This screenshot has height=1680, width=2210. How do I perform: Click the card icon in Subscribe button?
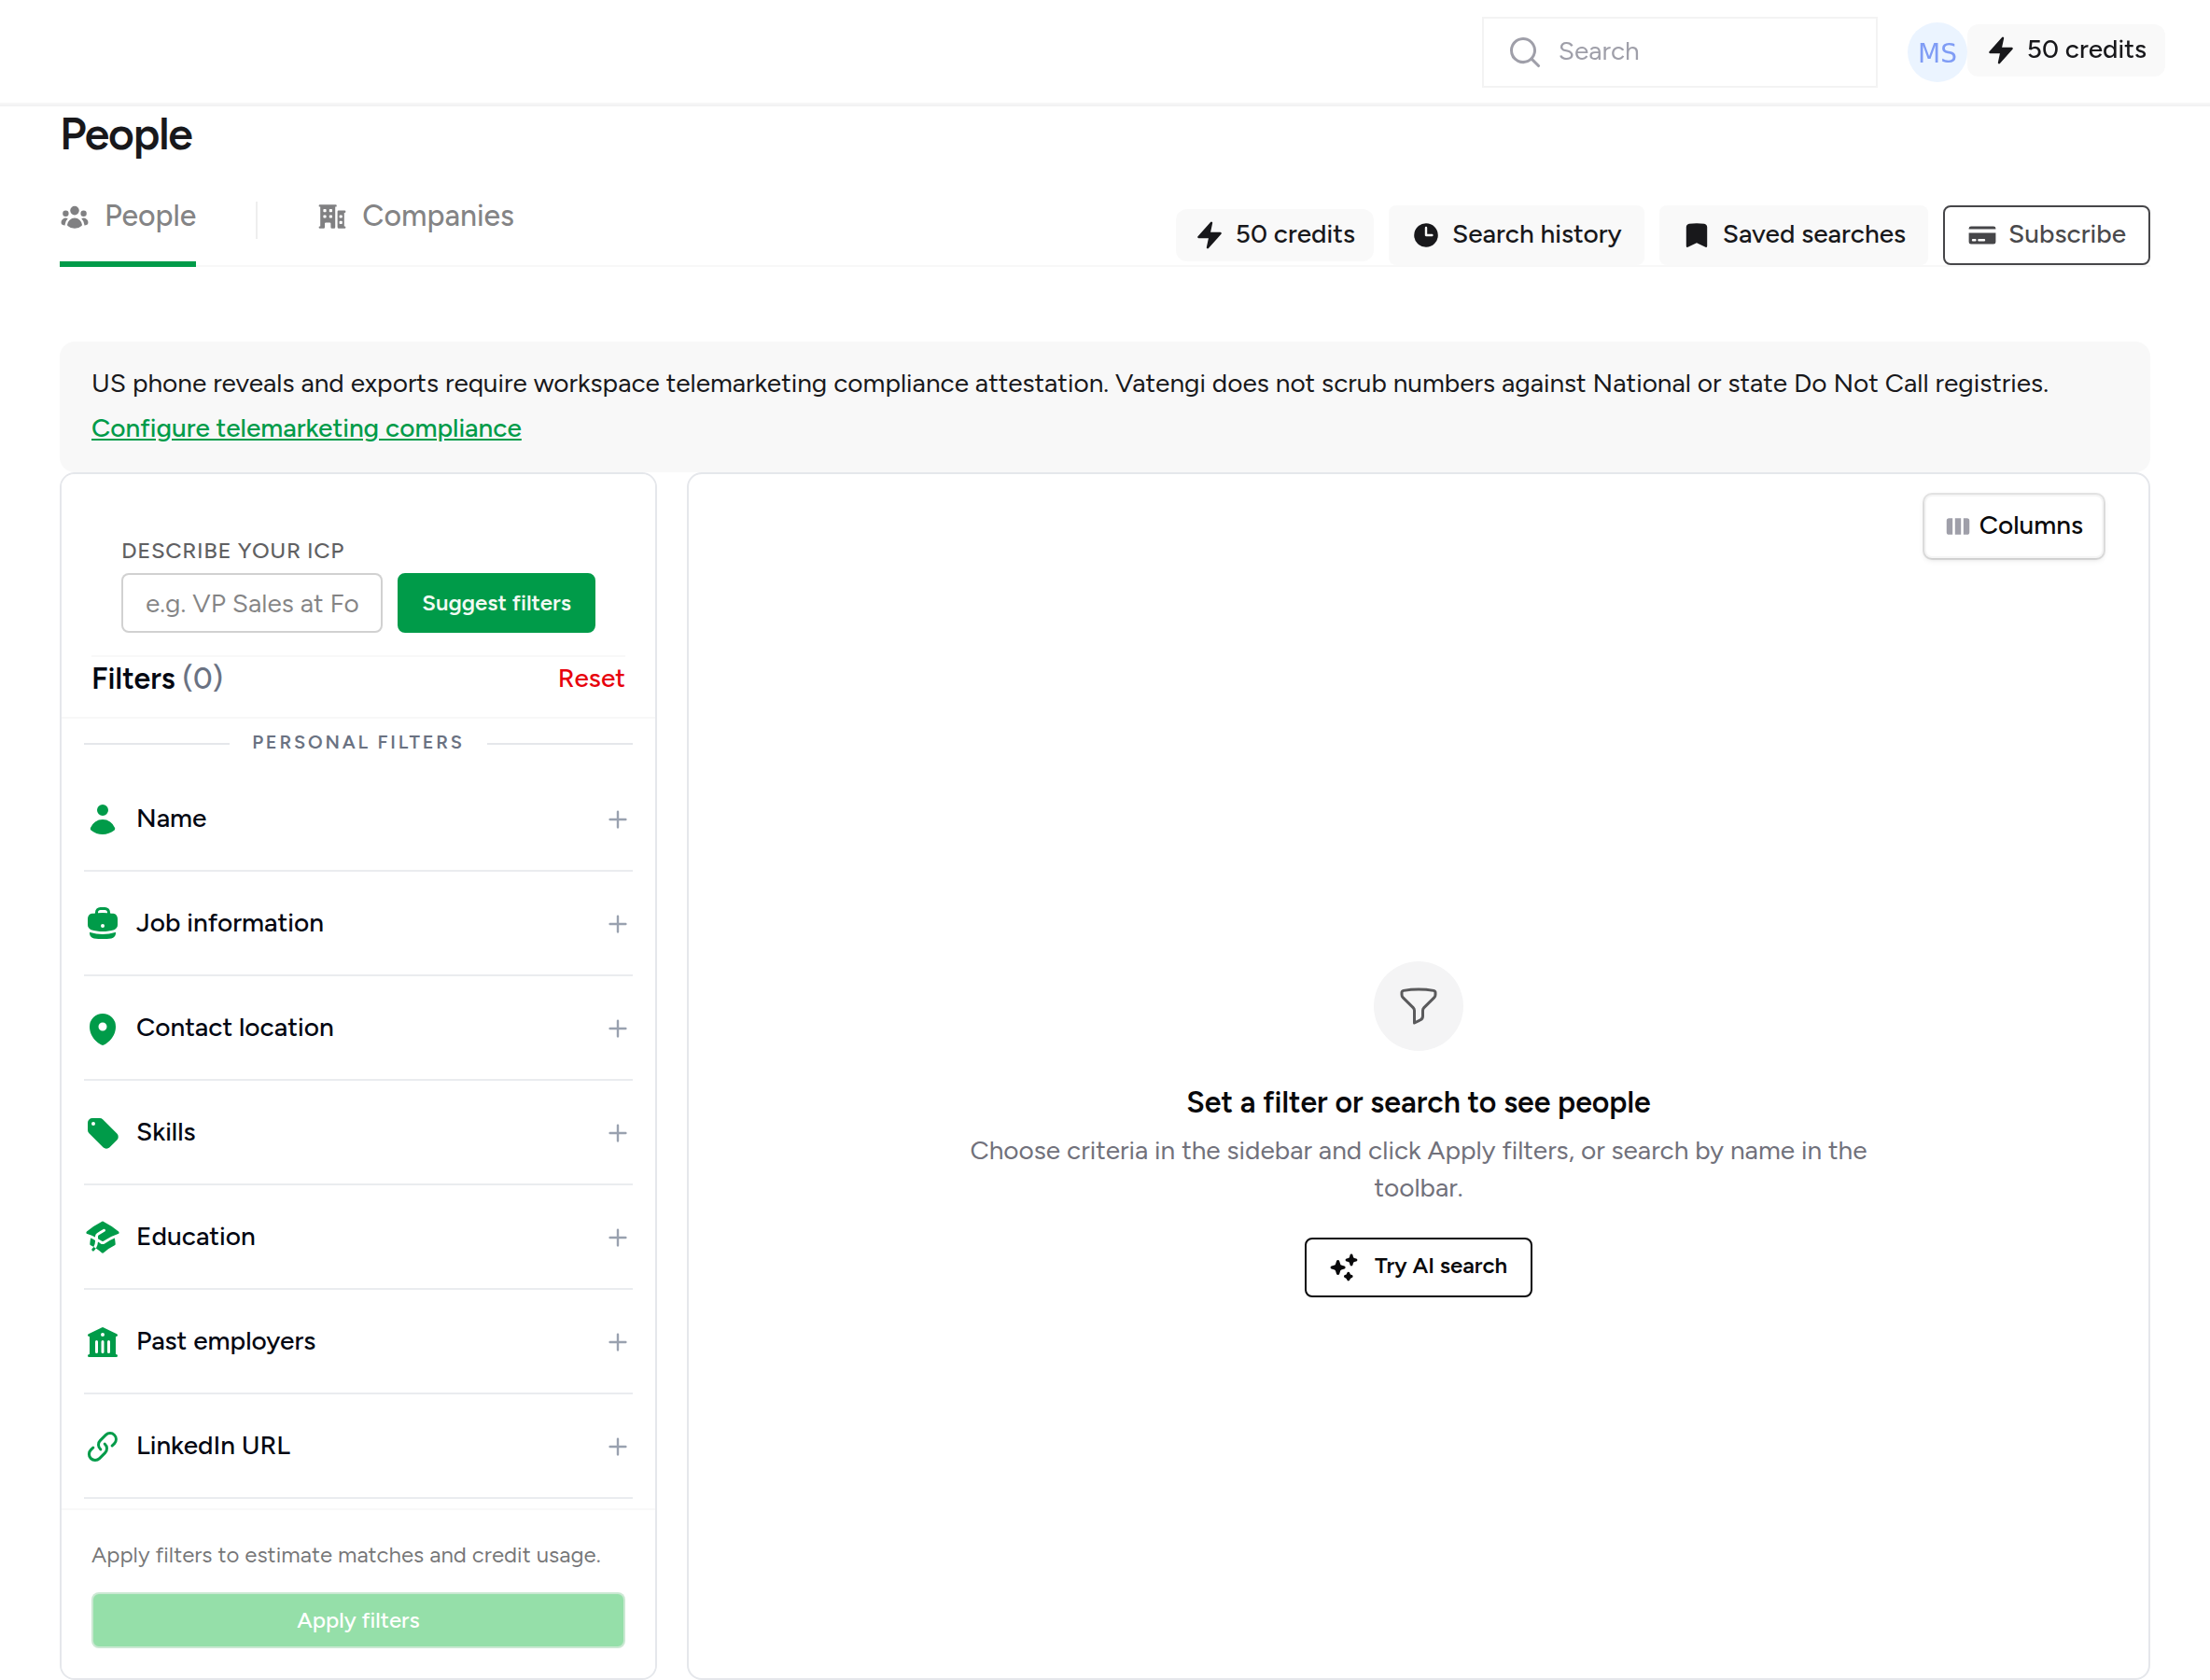(x=1981, y=235)
